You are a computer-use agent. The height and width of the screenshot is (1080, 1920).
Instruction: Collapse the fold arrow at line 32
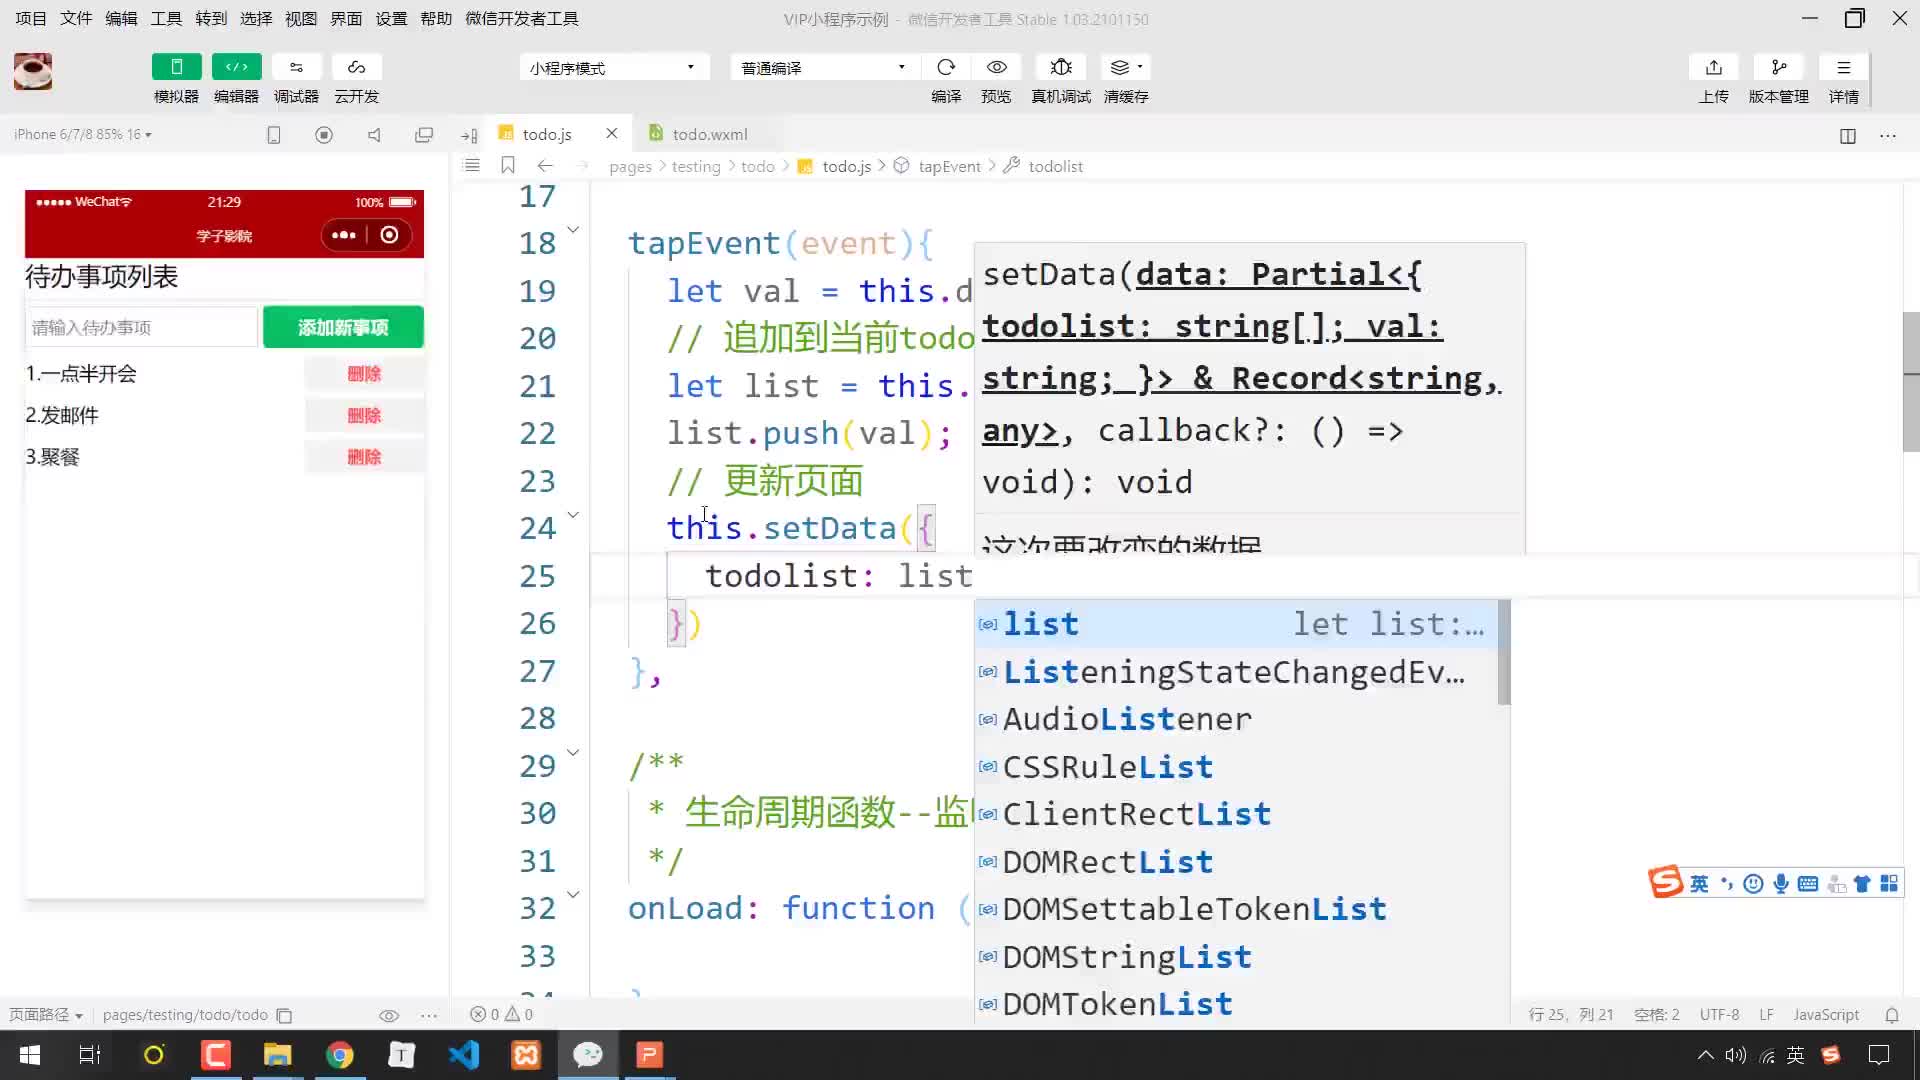[x=573, y=895]
